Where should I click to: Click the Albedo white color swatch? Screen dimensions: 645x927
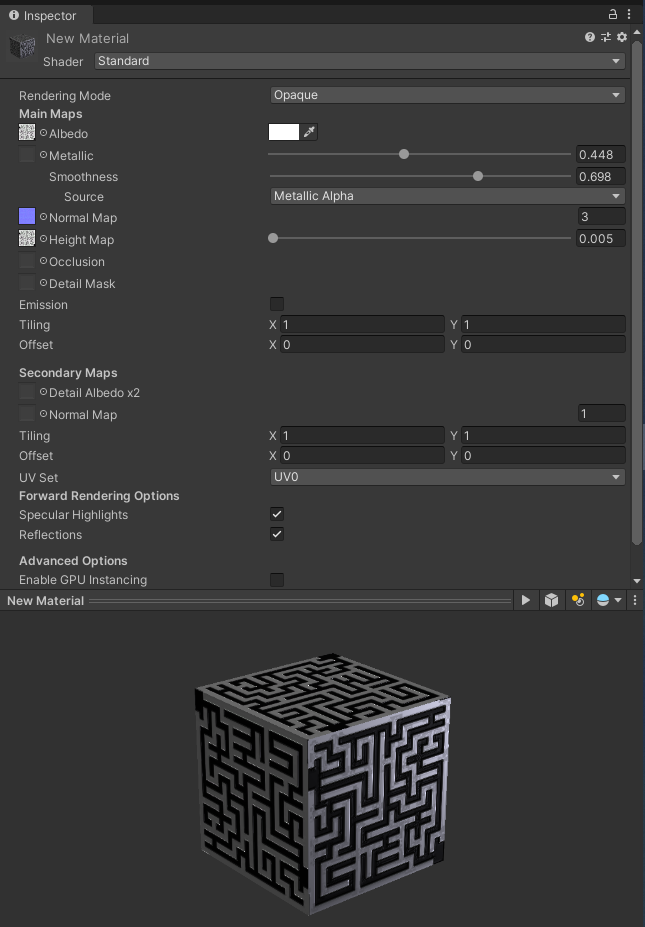point(284,132)
